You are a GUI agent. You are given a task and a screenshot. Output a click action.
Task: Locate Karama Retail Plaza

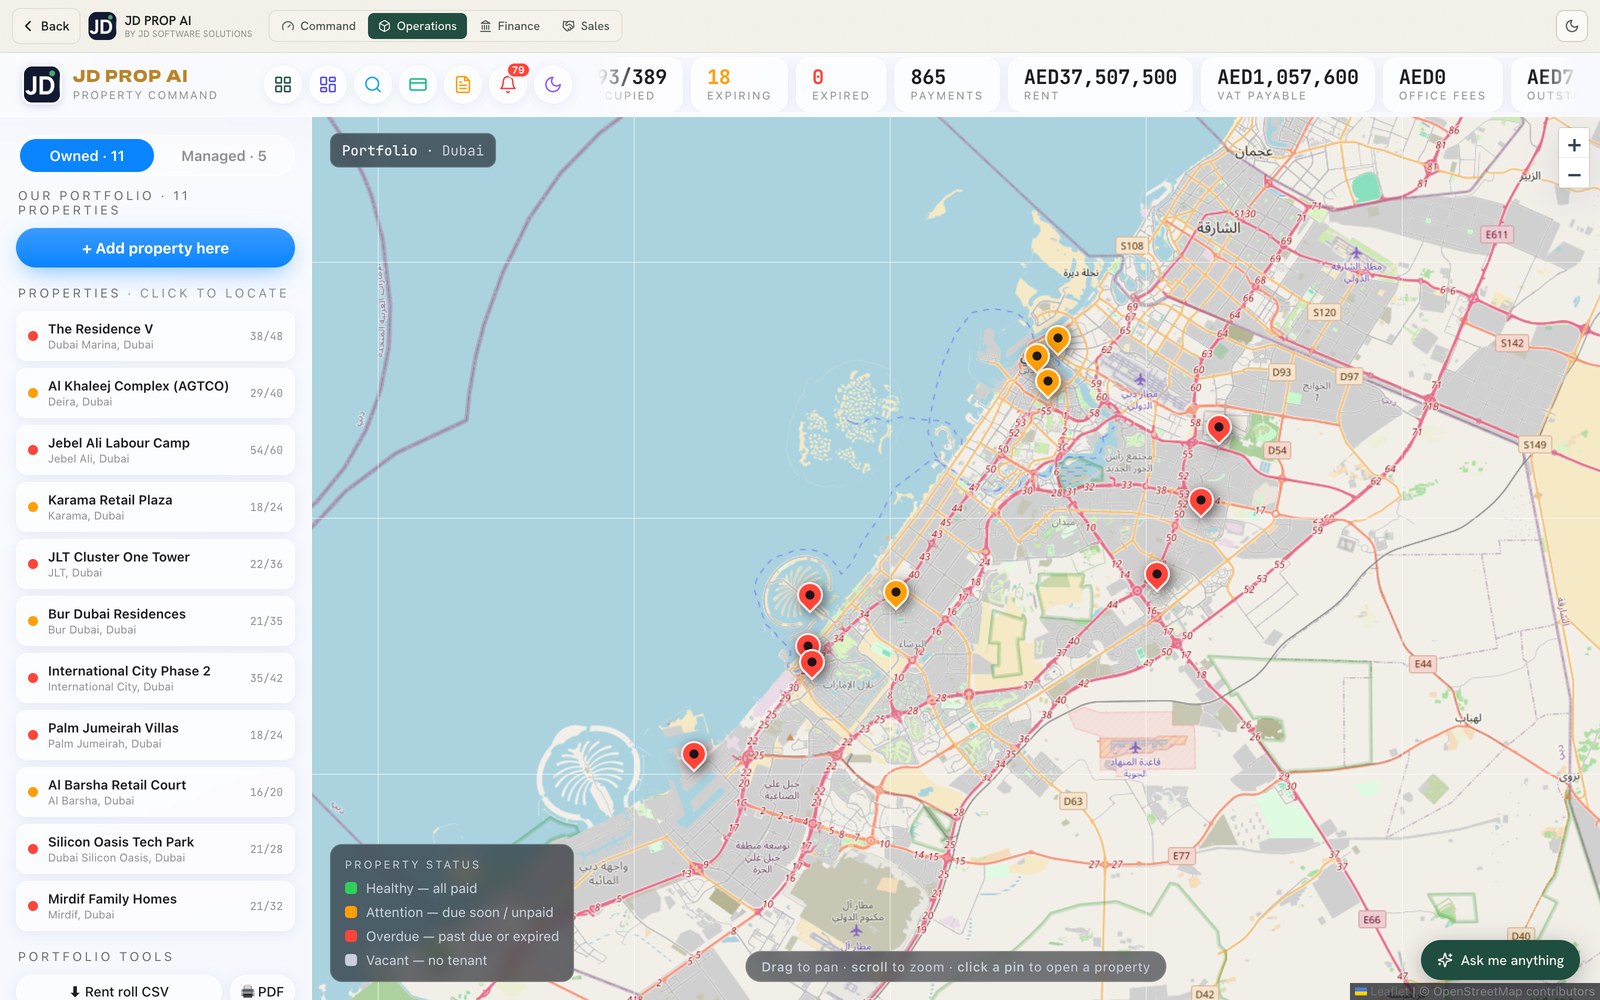pos(155,507)
